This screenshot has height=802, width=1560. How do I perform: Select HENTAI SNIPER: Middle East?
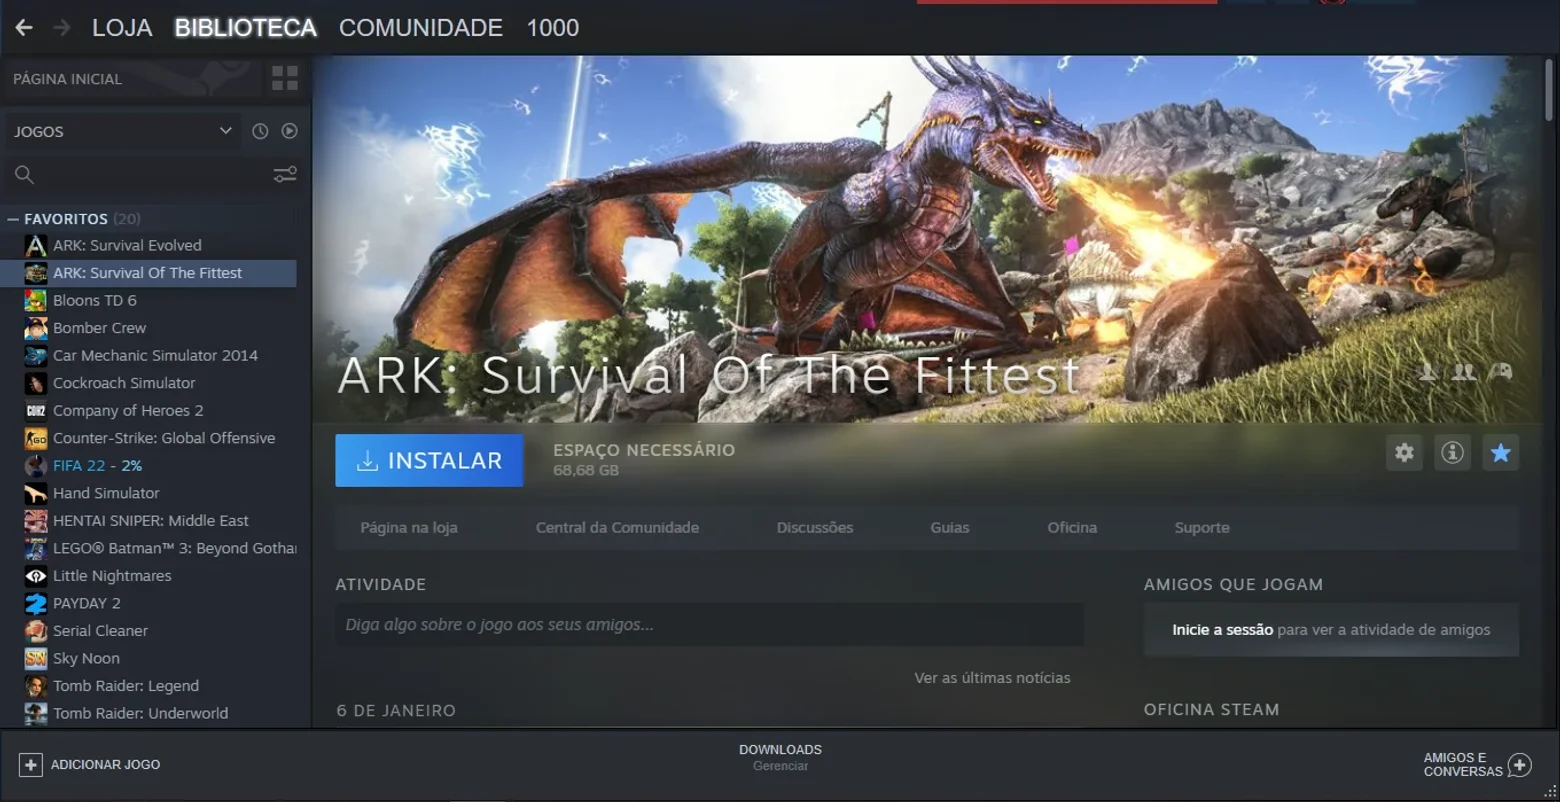point(148,521)
